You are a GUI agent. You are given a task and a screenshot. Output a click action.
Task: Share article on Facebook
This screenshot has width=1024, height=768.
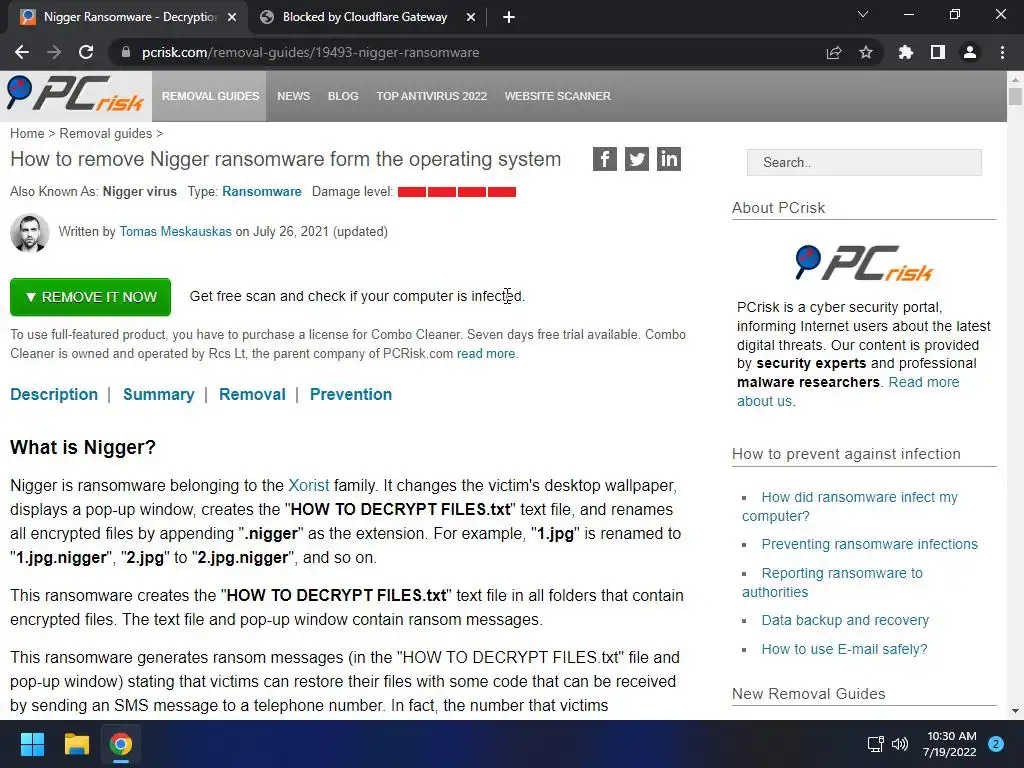(605, 159)
